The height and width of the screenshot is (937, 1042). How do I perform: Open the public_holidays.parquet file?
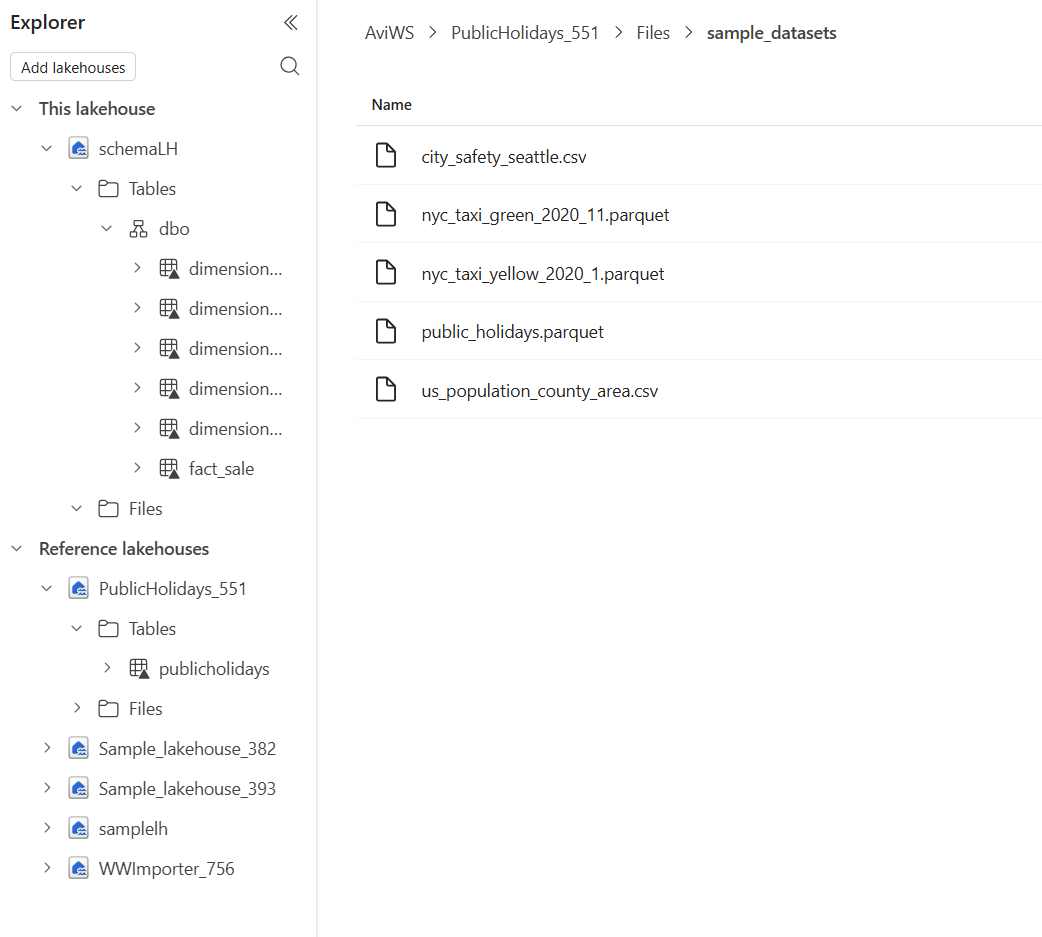512,331
